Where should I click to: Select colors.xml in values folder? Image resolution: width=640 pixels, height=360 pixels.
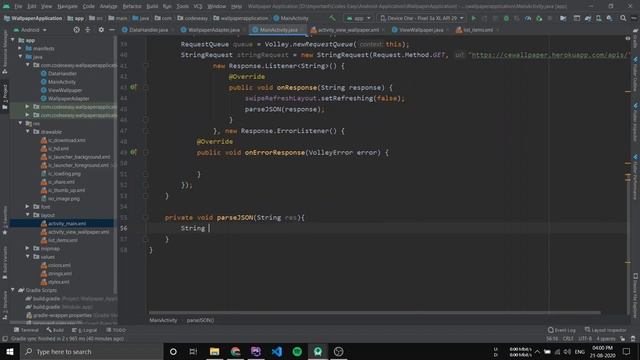click(59, 265)
